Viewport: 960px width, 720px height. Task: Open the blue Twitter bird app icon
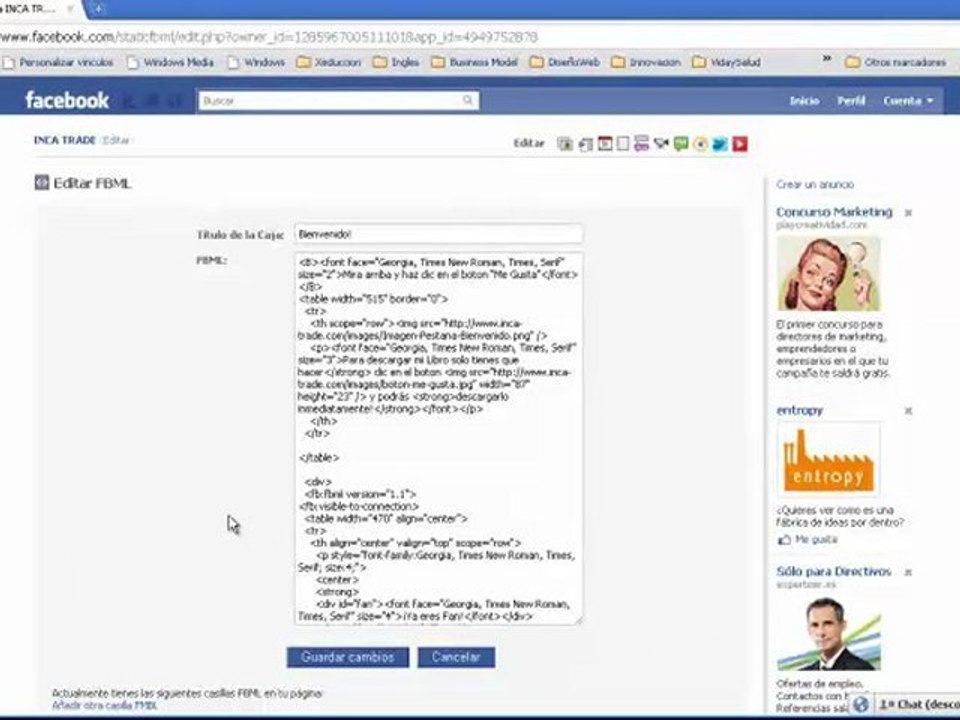pyautogui.click(x=720, y=144)
